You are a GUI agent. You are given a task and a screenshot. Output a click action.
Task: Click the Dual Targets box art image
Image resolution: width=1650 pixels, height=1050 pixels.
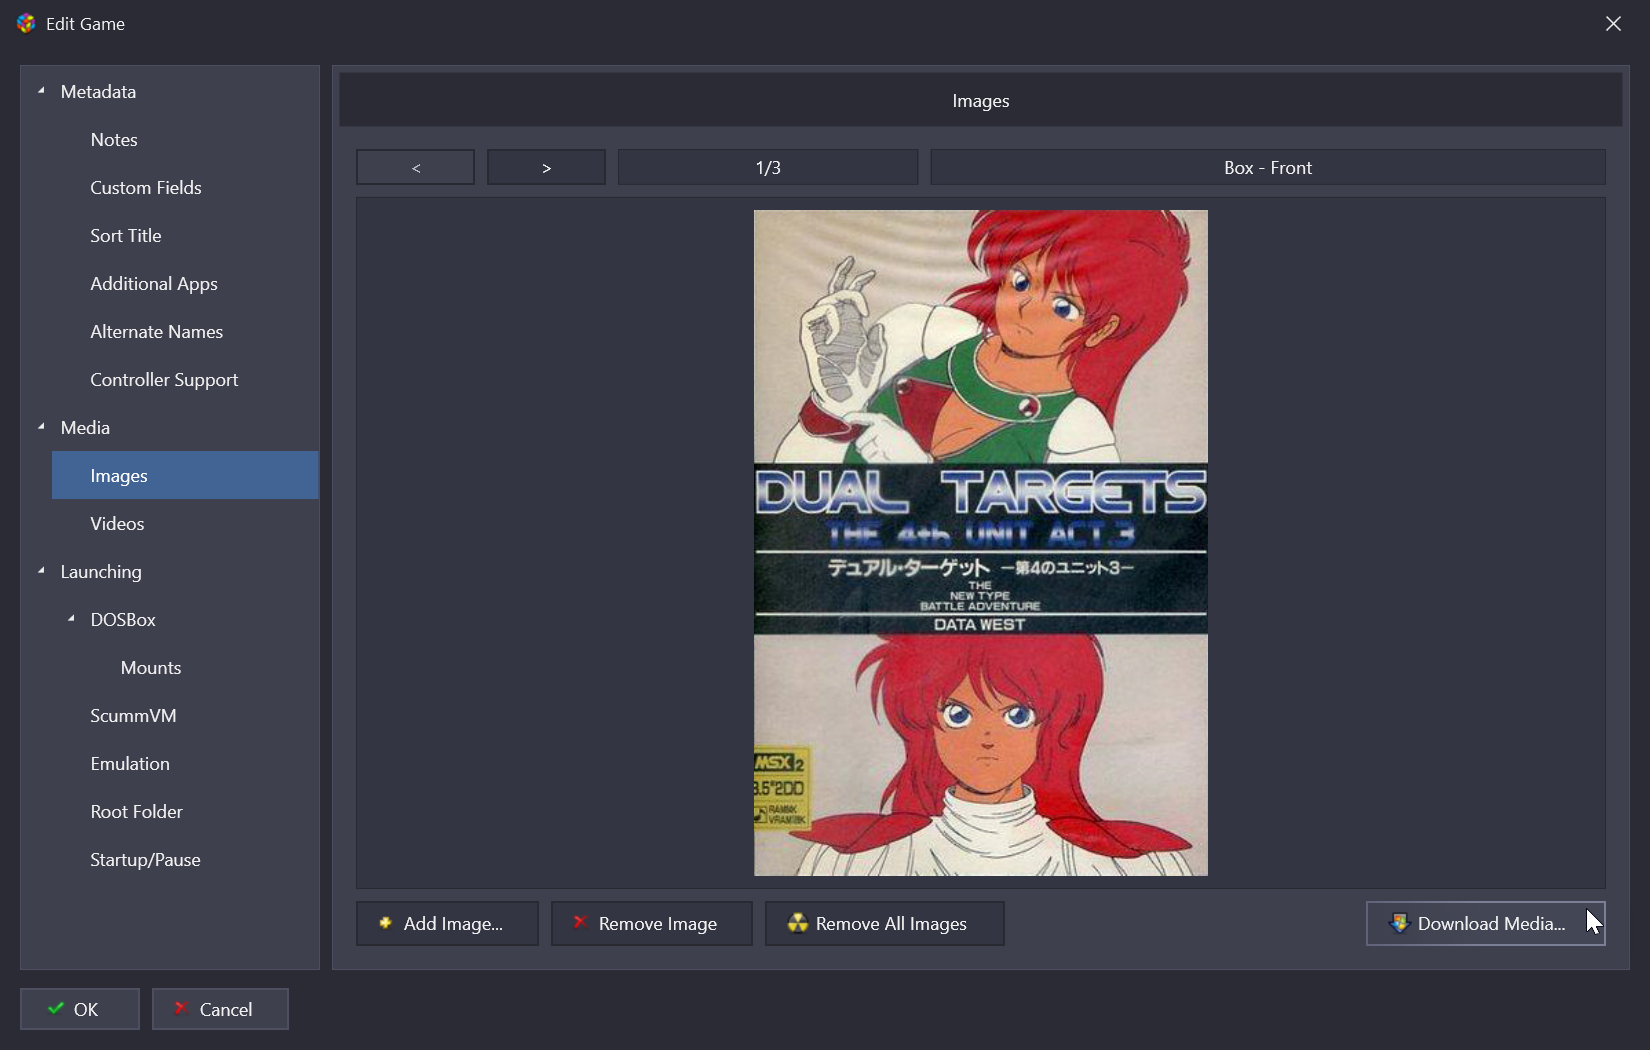981,543
